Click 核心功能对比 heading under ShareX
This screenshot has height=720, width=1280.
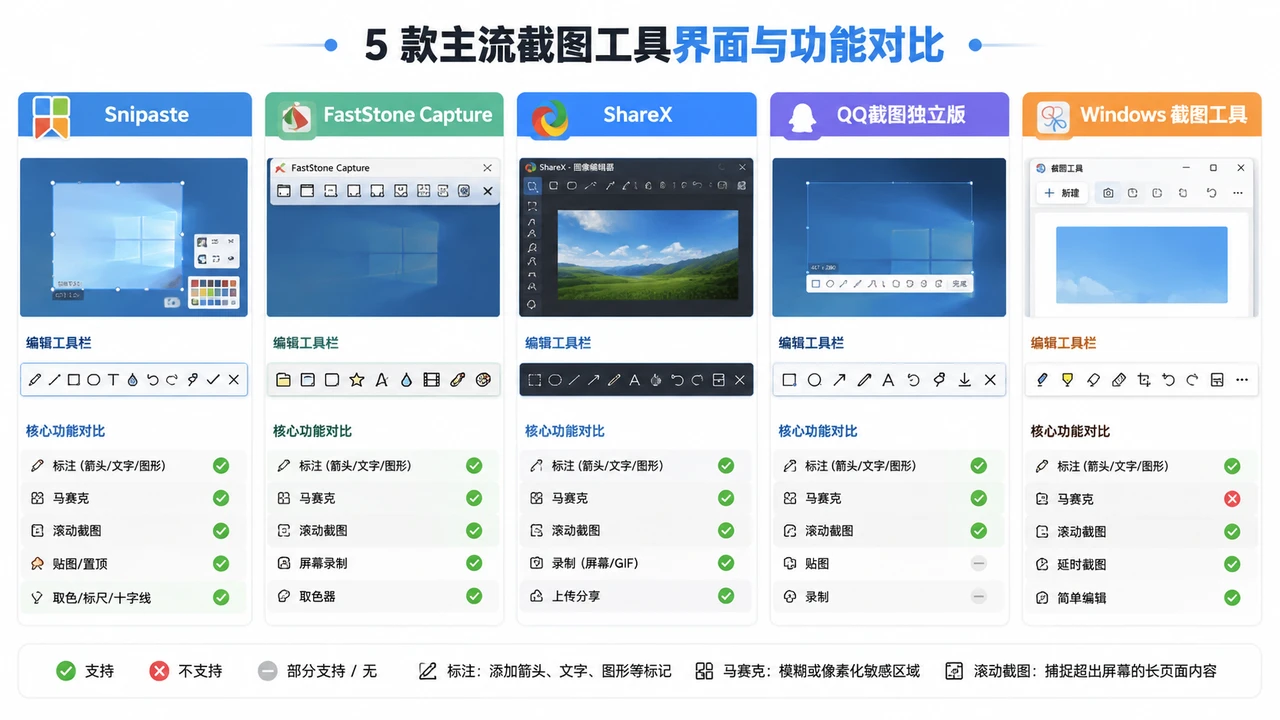click(565, 431)
